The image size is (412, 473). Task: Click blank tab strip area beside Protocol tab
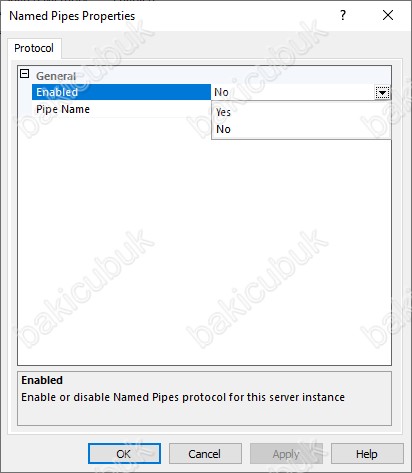230,48
